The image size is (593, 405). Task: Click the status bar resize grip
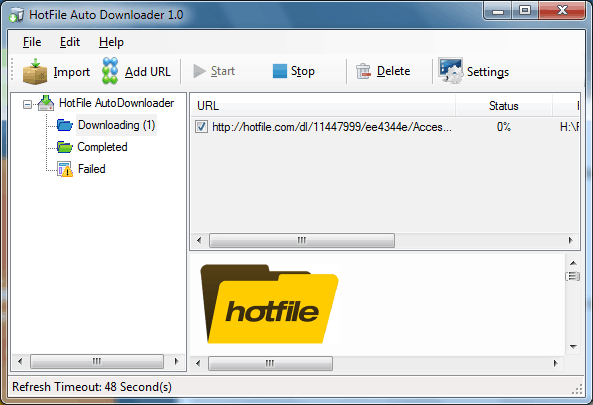pos(577,389)
